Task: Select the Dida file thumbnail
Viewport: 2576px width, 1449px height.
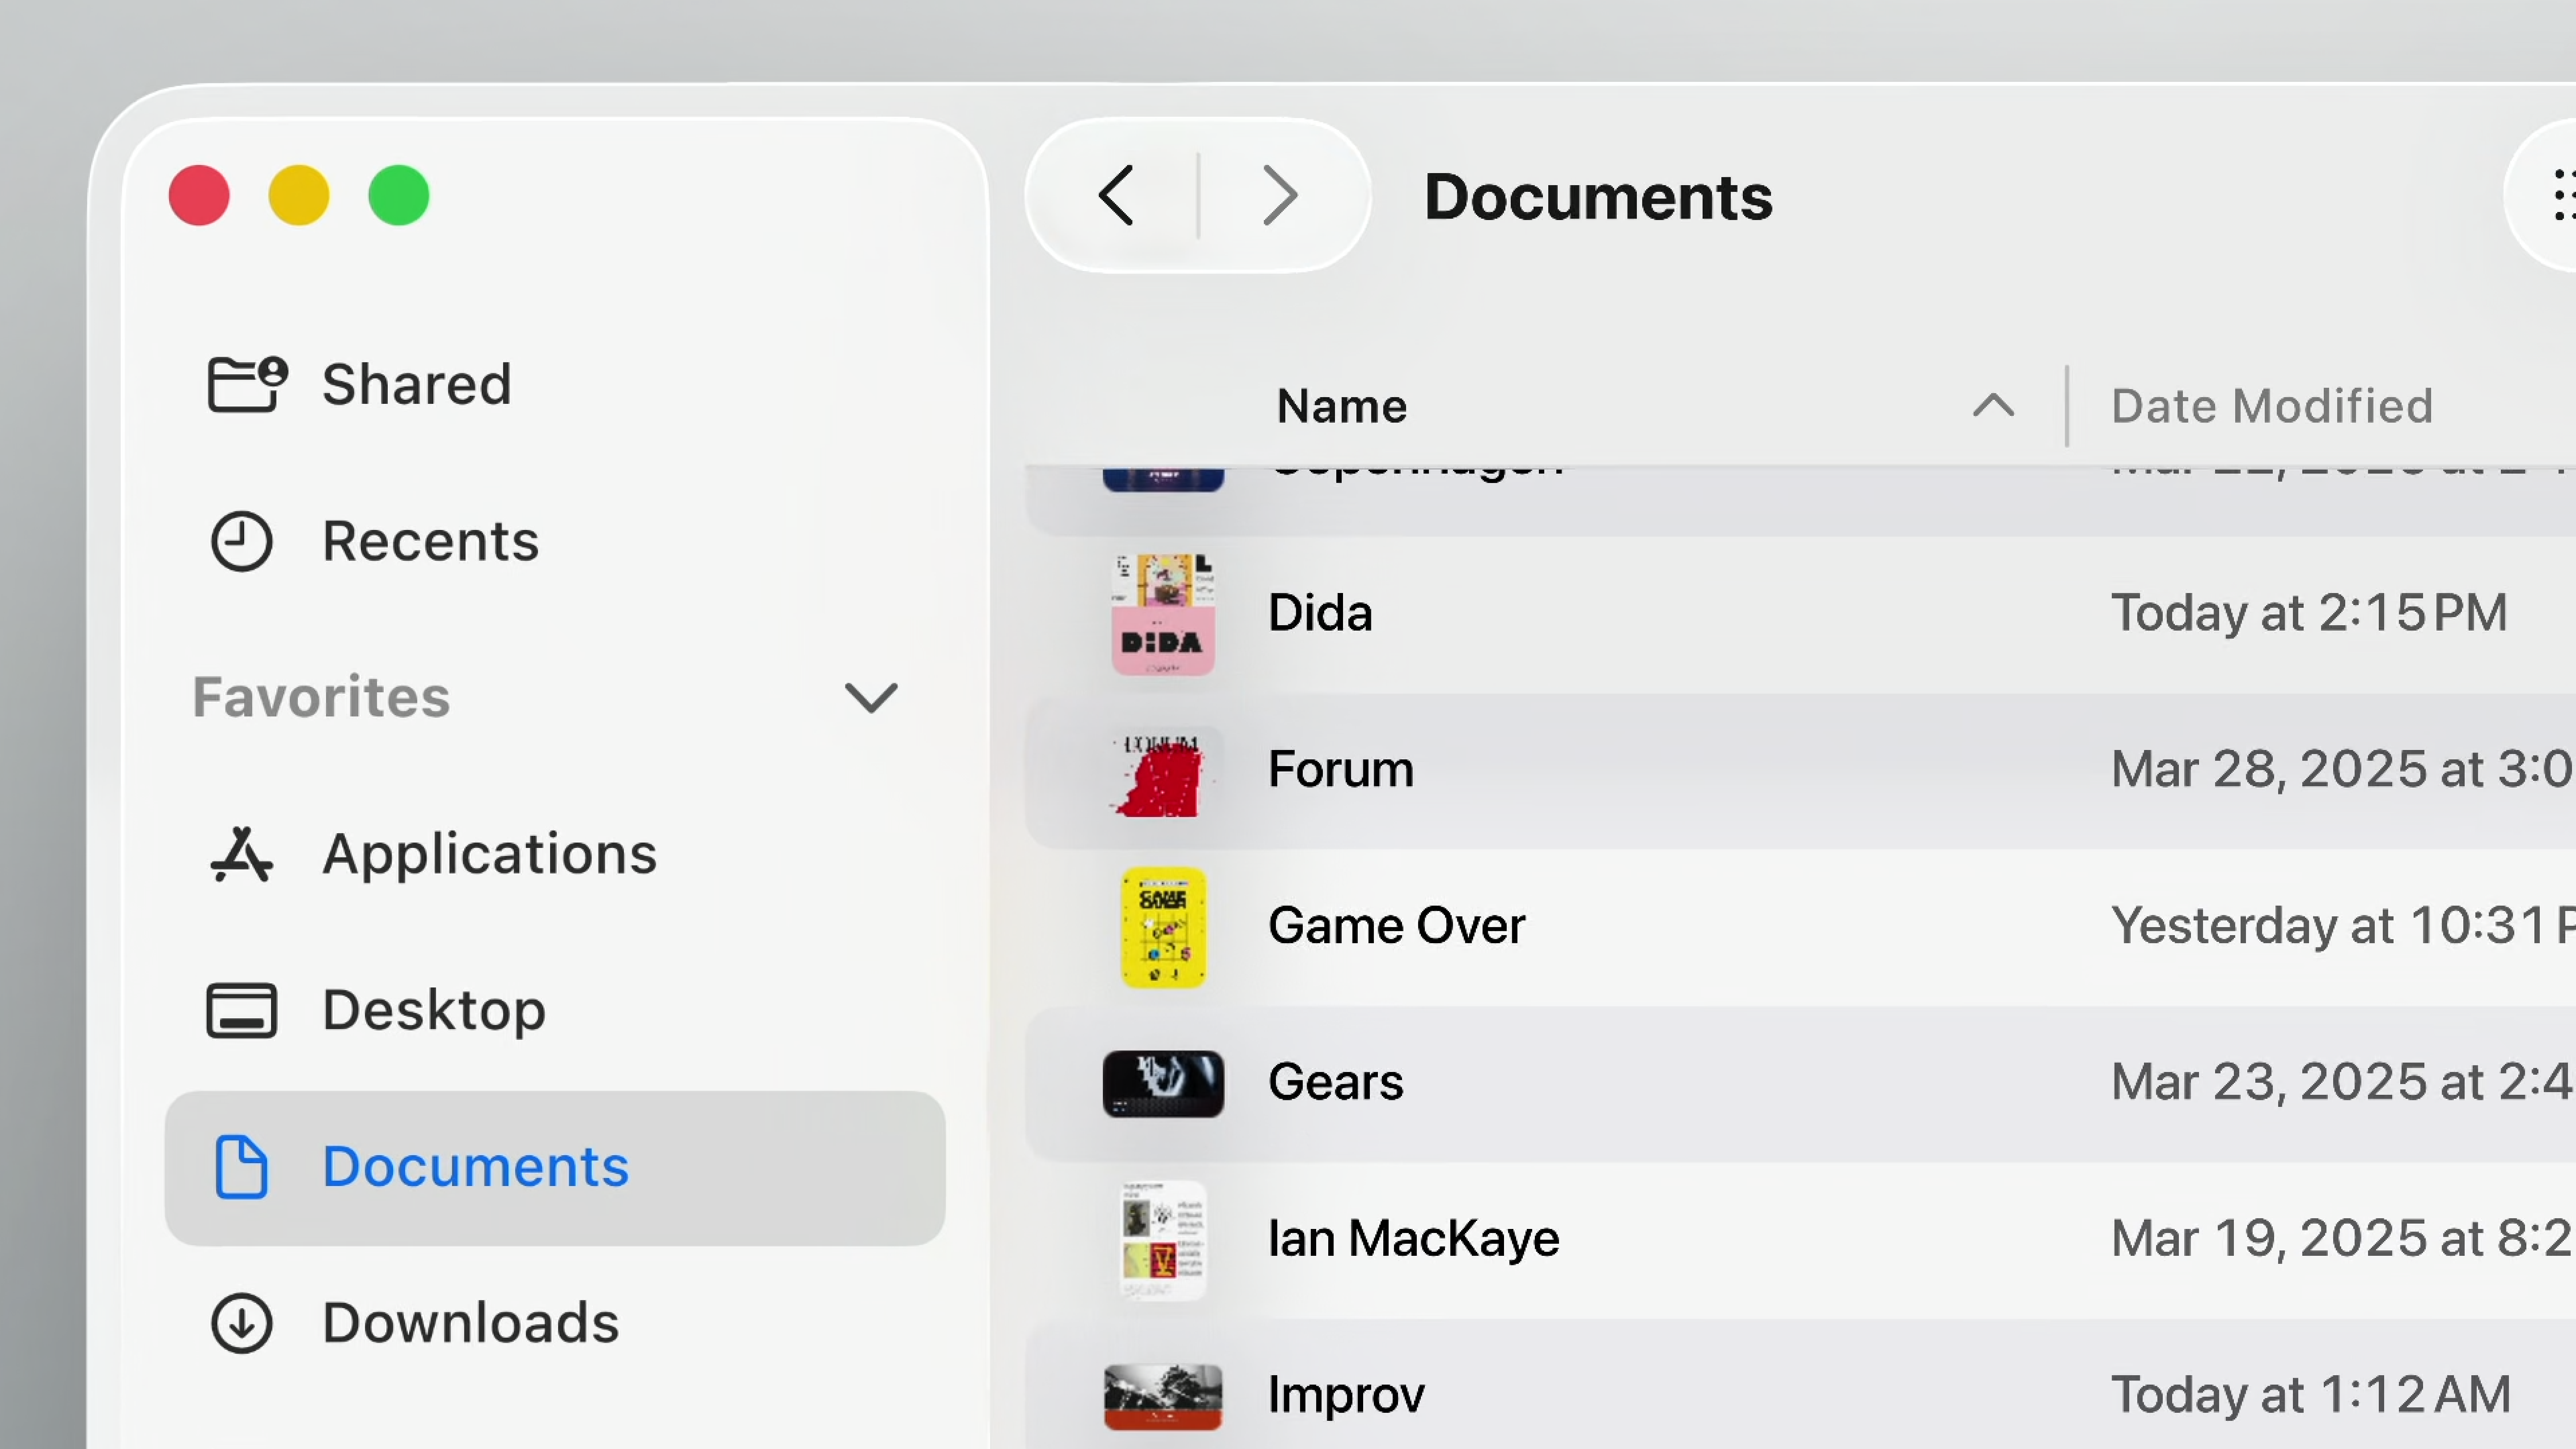Action: [1162, 614]
